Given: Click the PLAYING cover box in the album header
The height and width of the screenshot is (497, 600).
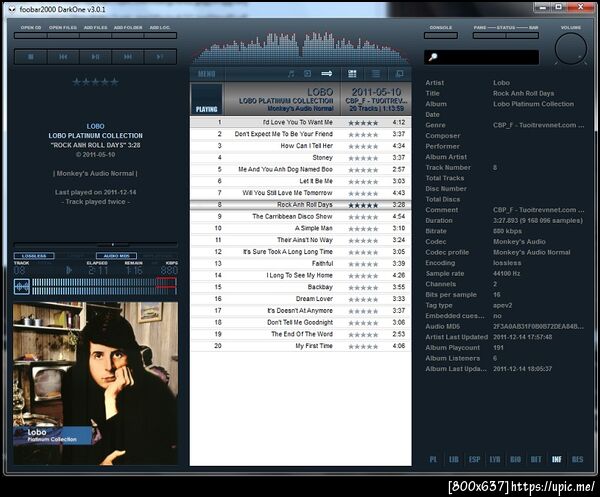Looking at the screenshot, I should click(207, 99).
